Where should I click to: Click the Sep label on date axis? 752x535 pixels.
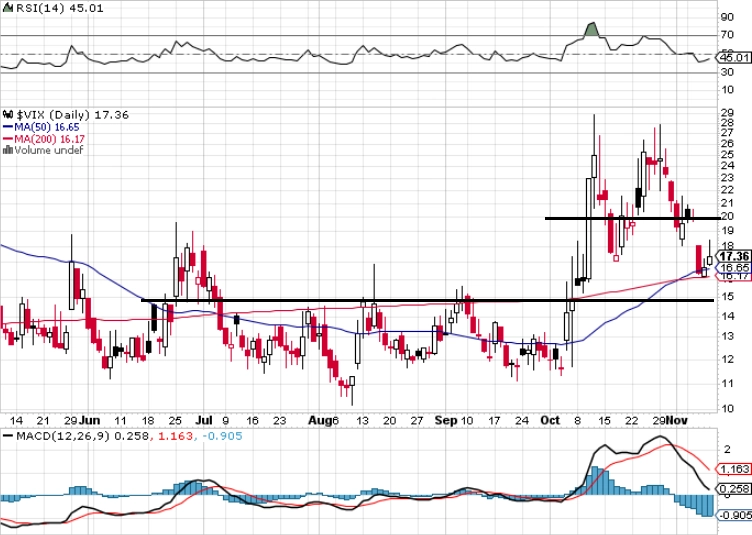(446, 420)
